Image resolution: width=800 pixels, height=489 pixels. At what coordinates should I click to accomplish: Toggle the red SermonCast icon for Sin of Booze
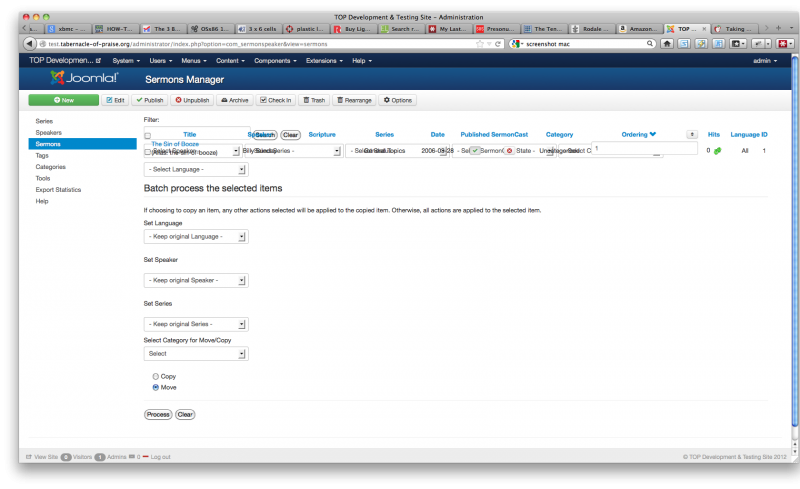coord(509,151)
